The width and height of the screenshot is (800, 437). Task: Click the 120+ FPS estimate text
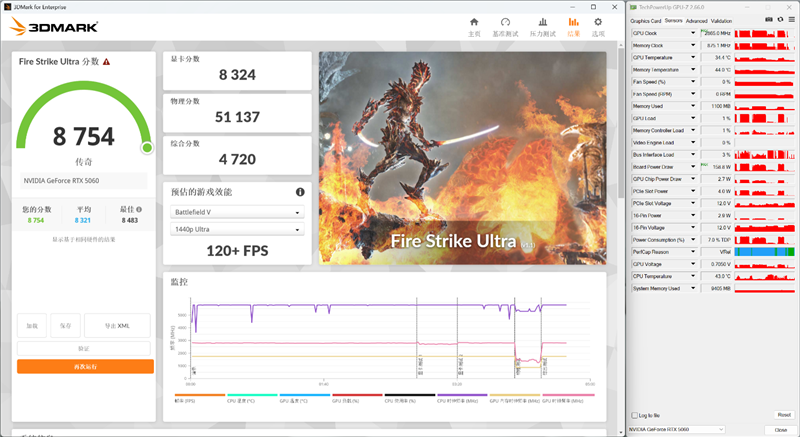237,251
